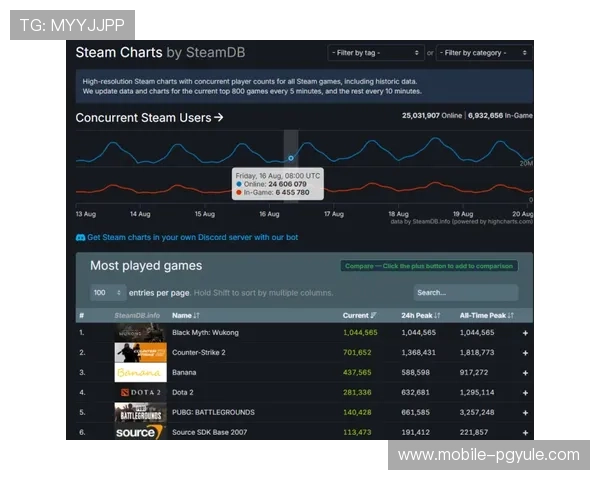Open the Filter by tag dropdown
Viewport: 600px width, 480px height.
click(375, 53)
